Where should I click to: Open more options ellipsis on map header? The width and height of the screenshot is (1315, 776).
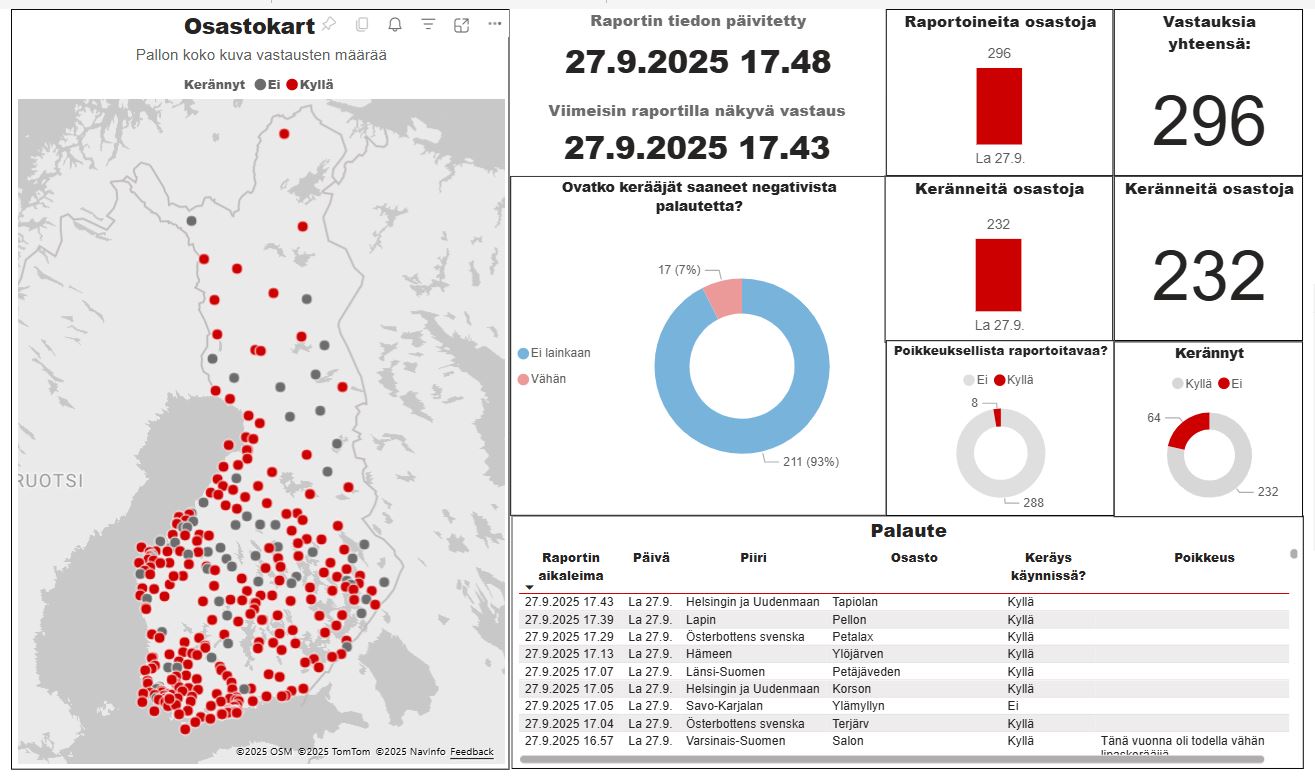(494, 25)
